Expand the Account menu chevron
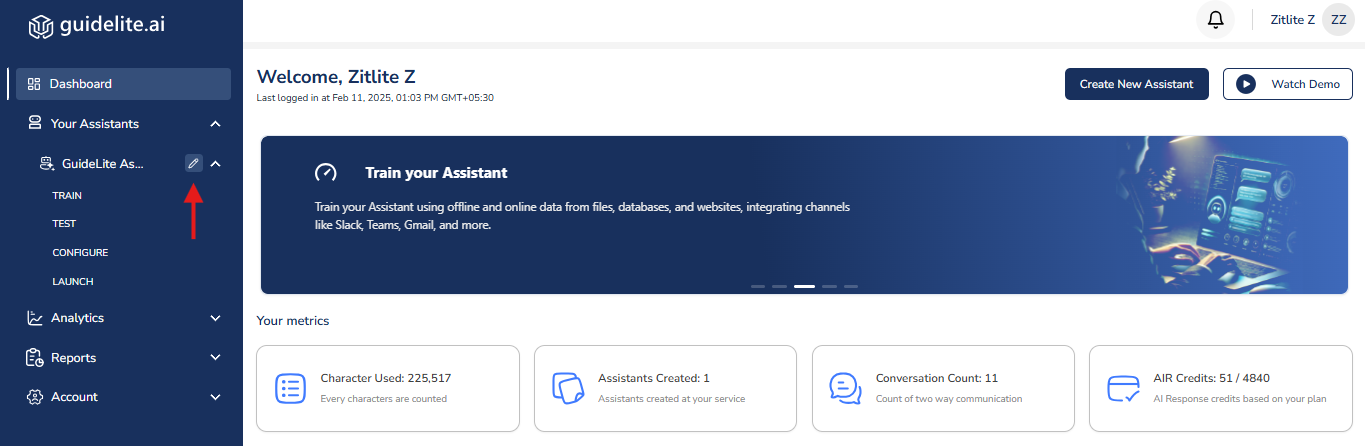 pos(215,397)
